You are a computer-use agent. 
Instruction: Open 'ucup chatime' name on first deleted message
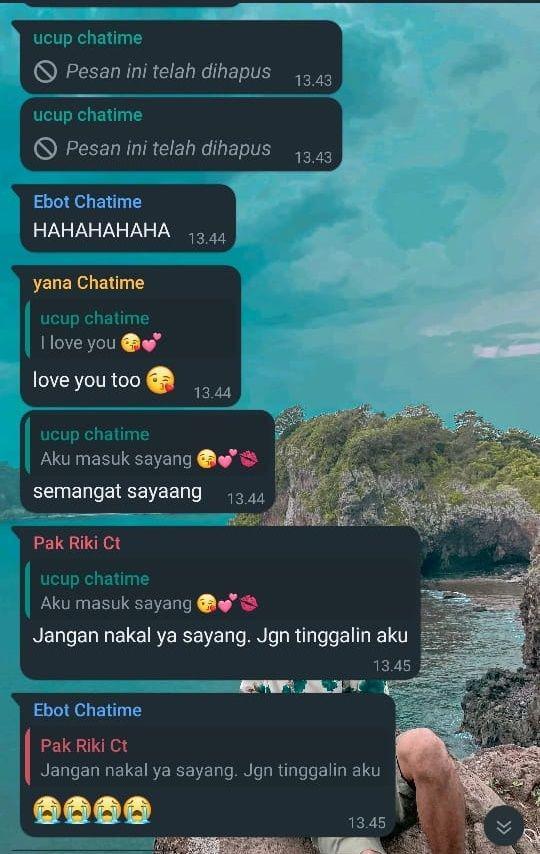[x=88, y=38]
